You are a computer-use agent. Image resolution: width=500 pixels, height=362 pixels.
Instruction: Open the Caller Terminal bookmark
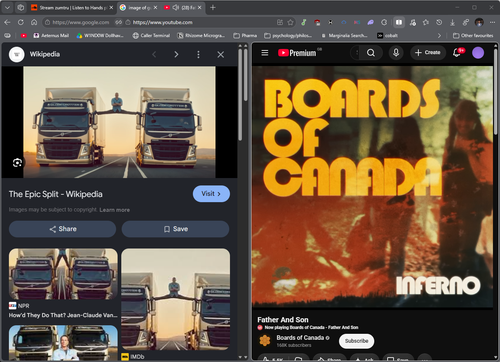pyautogui.click(x=151, y=35)
